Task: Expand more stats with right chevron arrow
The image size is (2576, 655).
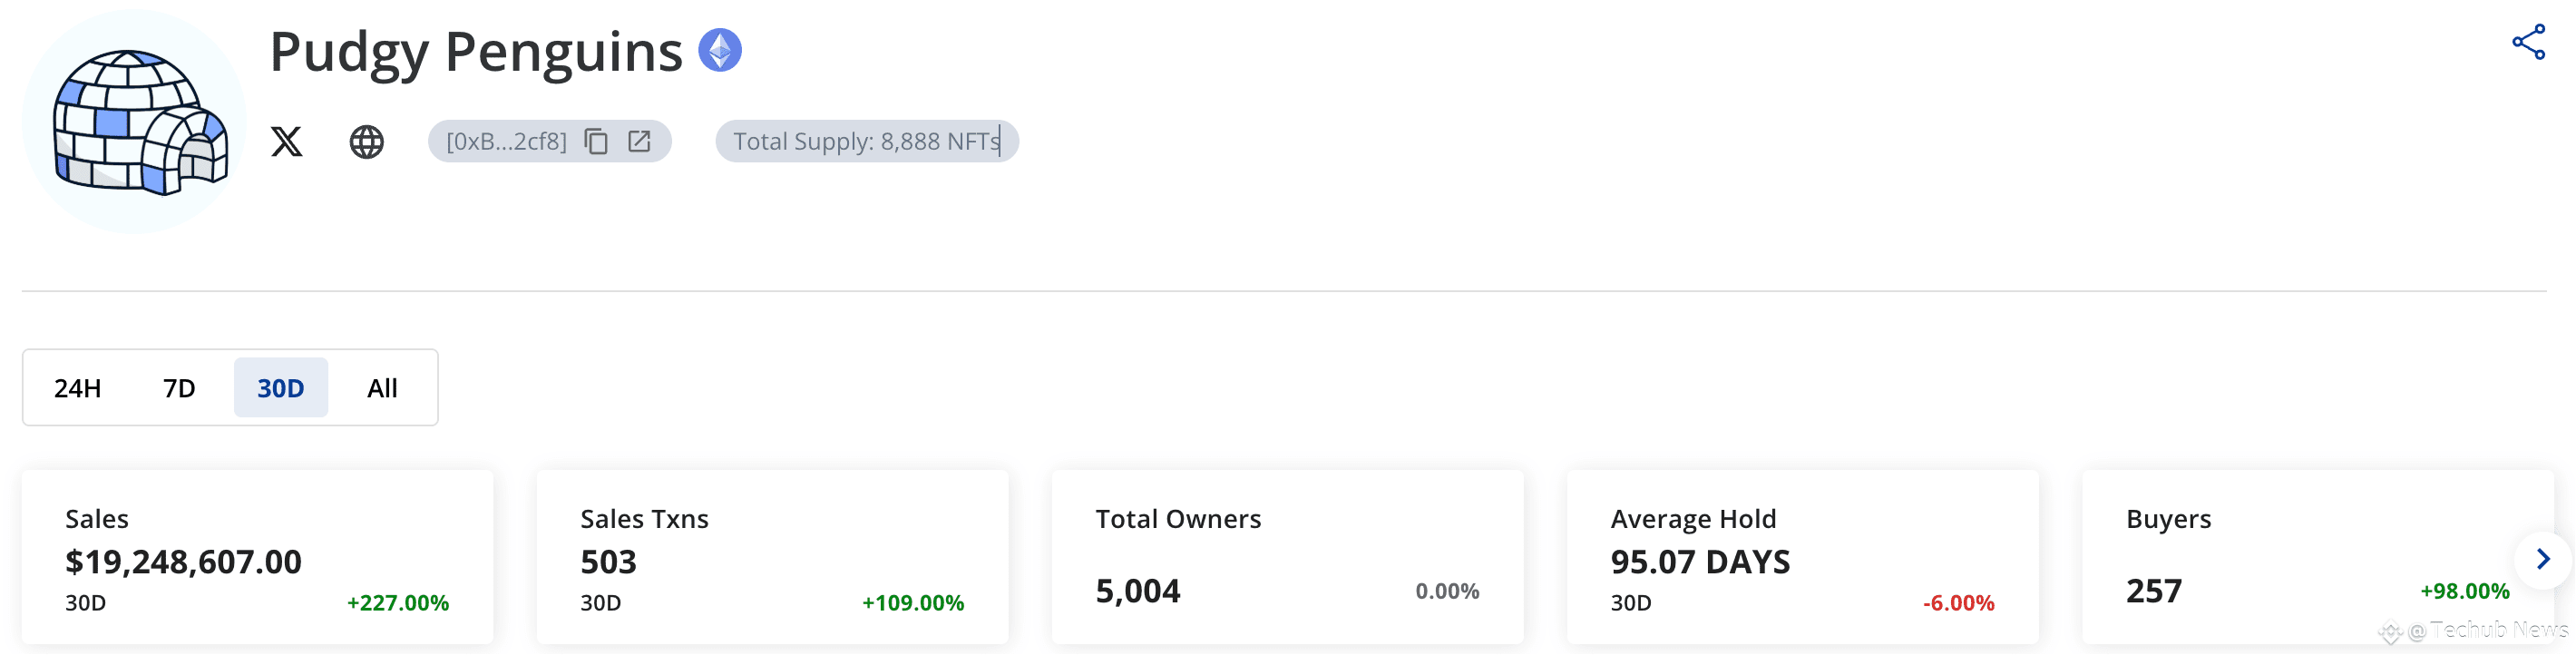Action: tap(2543, 559)
